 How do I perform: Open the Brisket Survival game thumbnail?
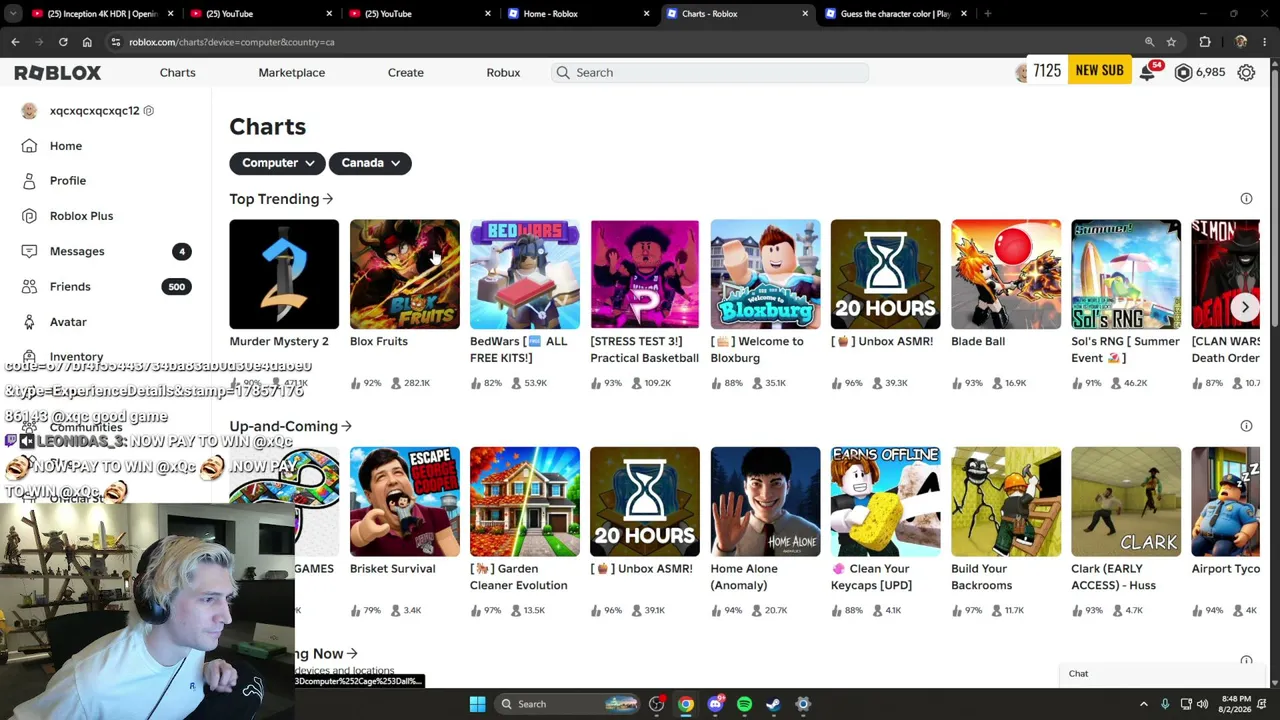(x=404, y=501)
